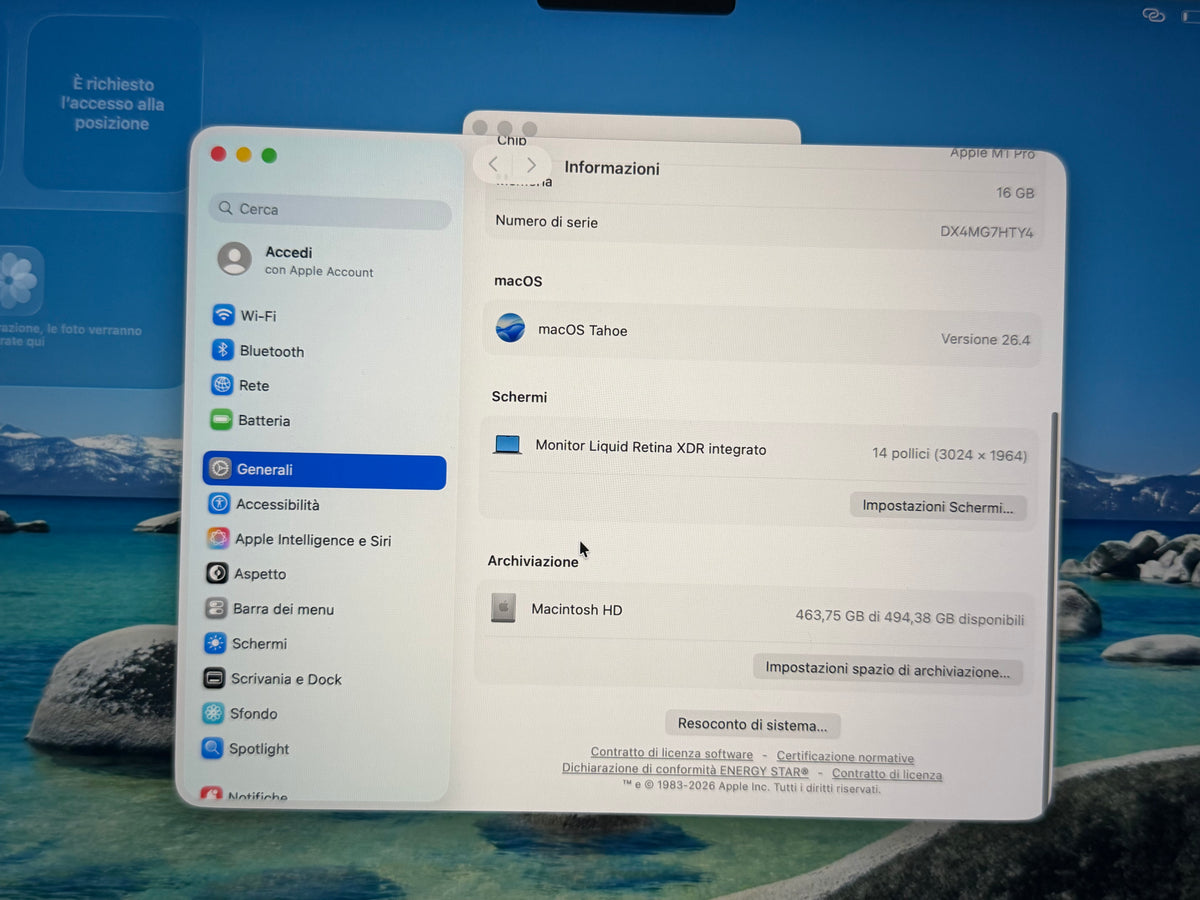This screenshot has height=900, width=1200.
Task: Select the Sfondo flower icon
Action: point(213,713)
